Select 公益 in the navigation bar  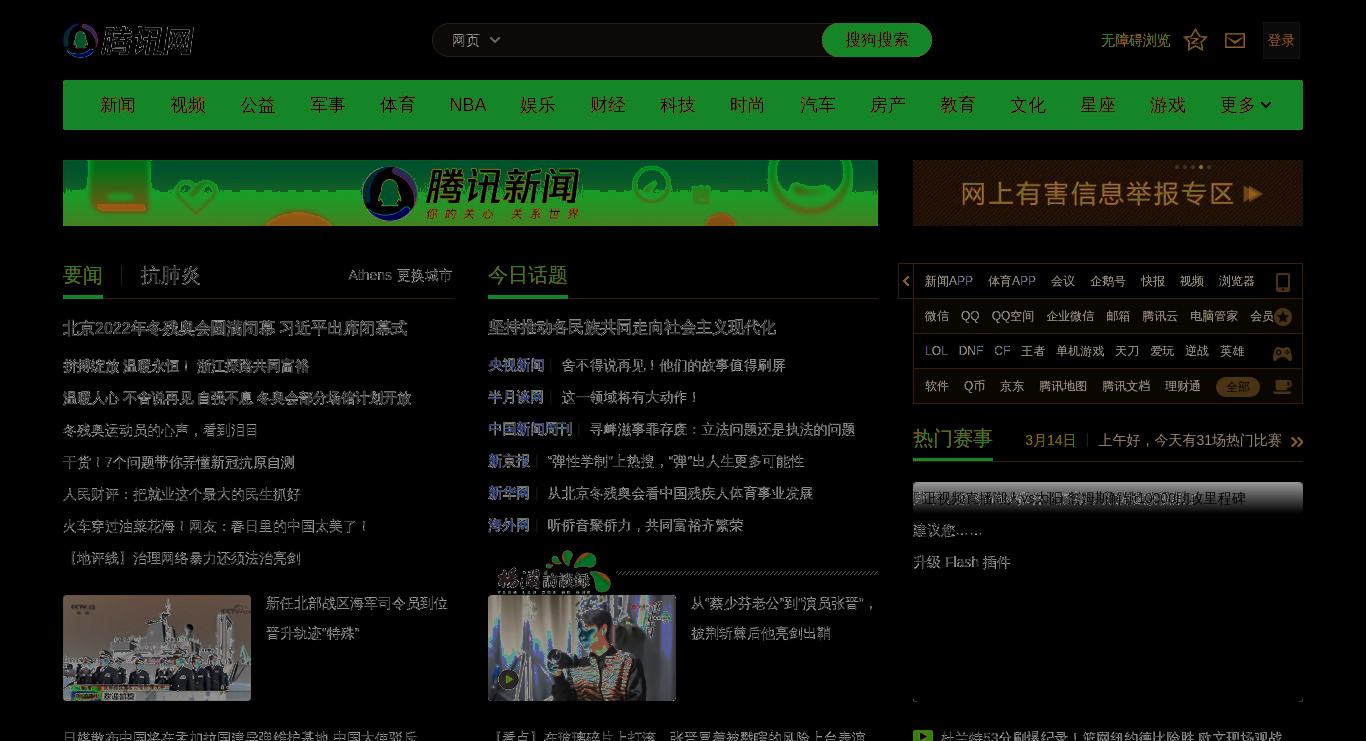point(258,105)
